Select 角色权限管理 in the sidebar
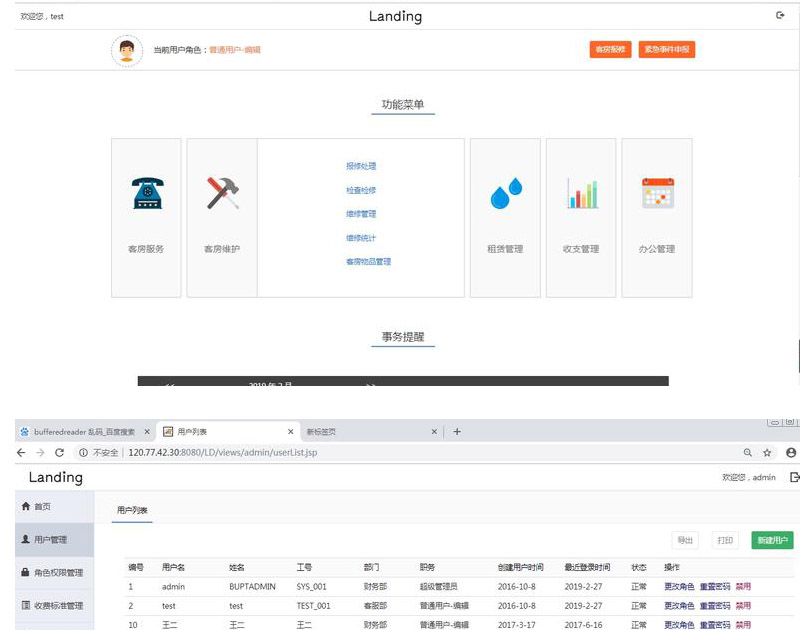The height and width of the screenshot is (630, 800). (x=54, y=572)
